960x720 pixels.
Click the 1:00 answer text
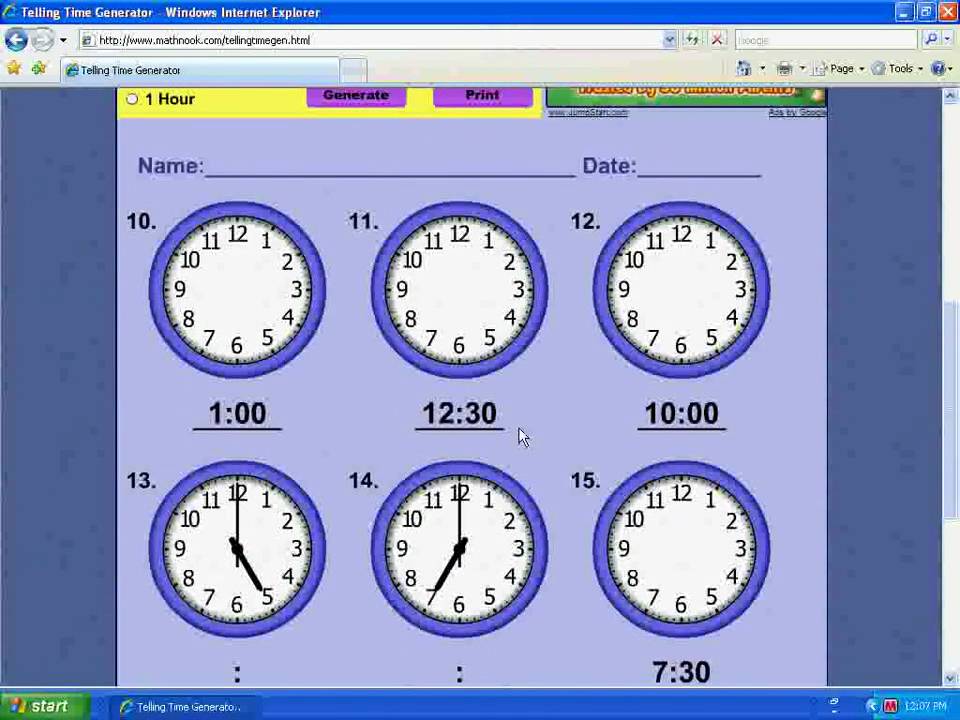point(238,413)
